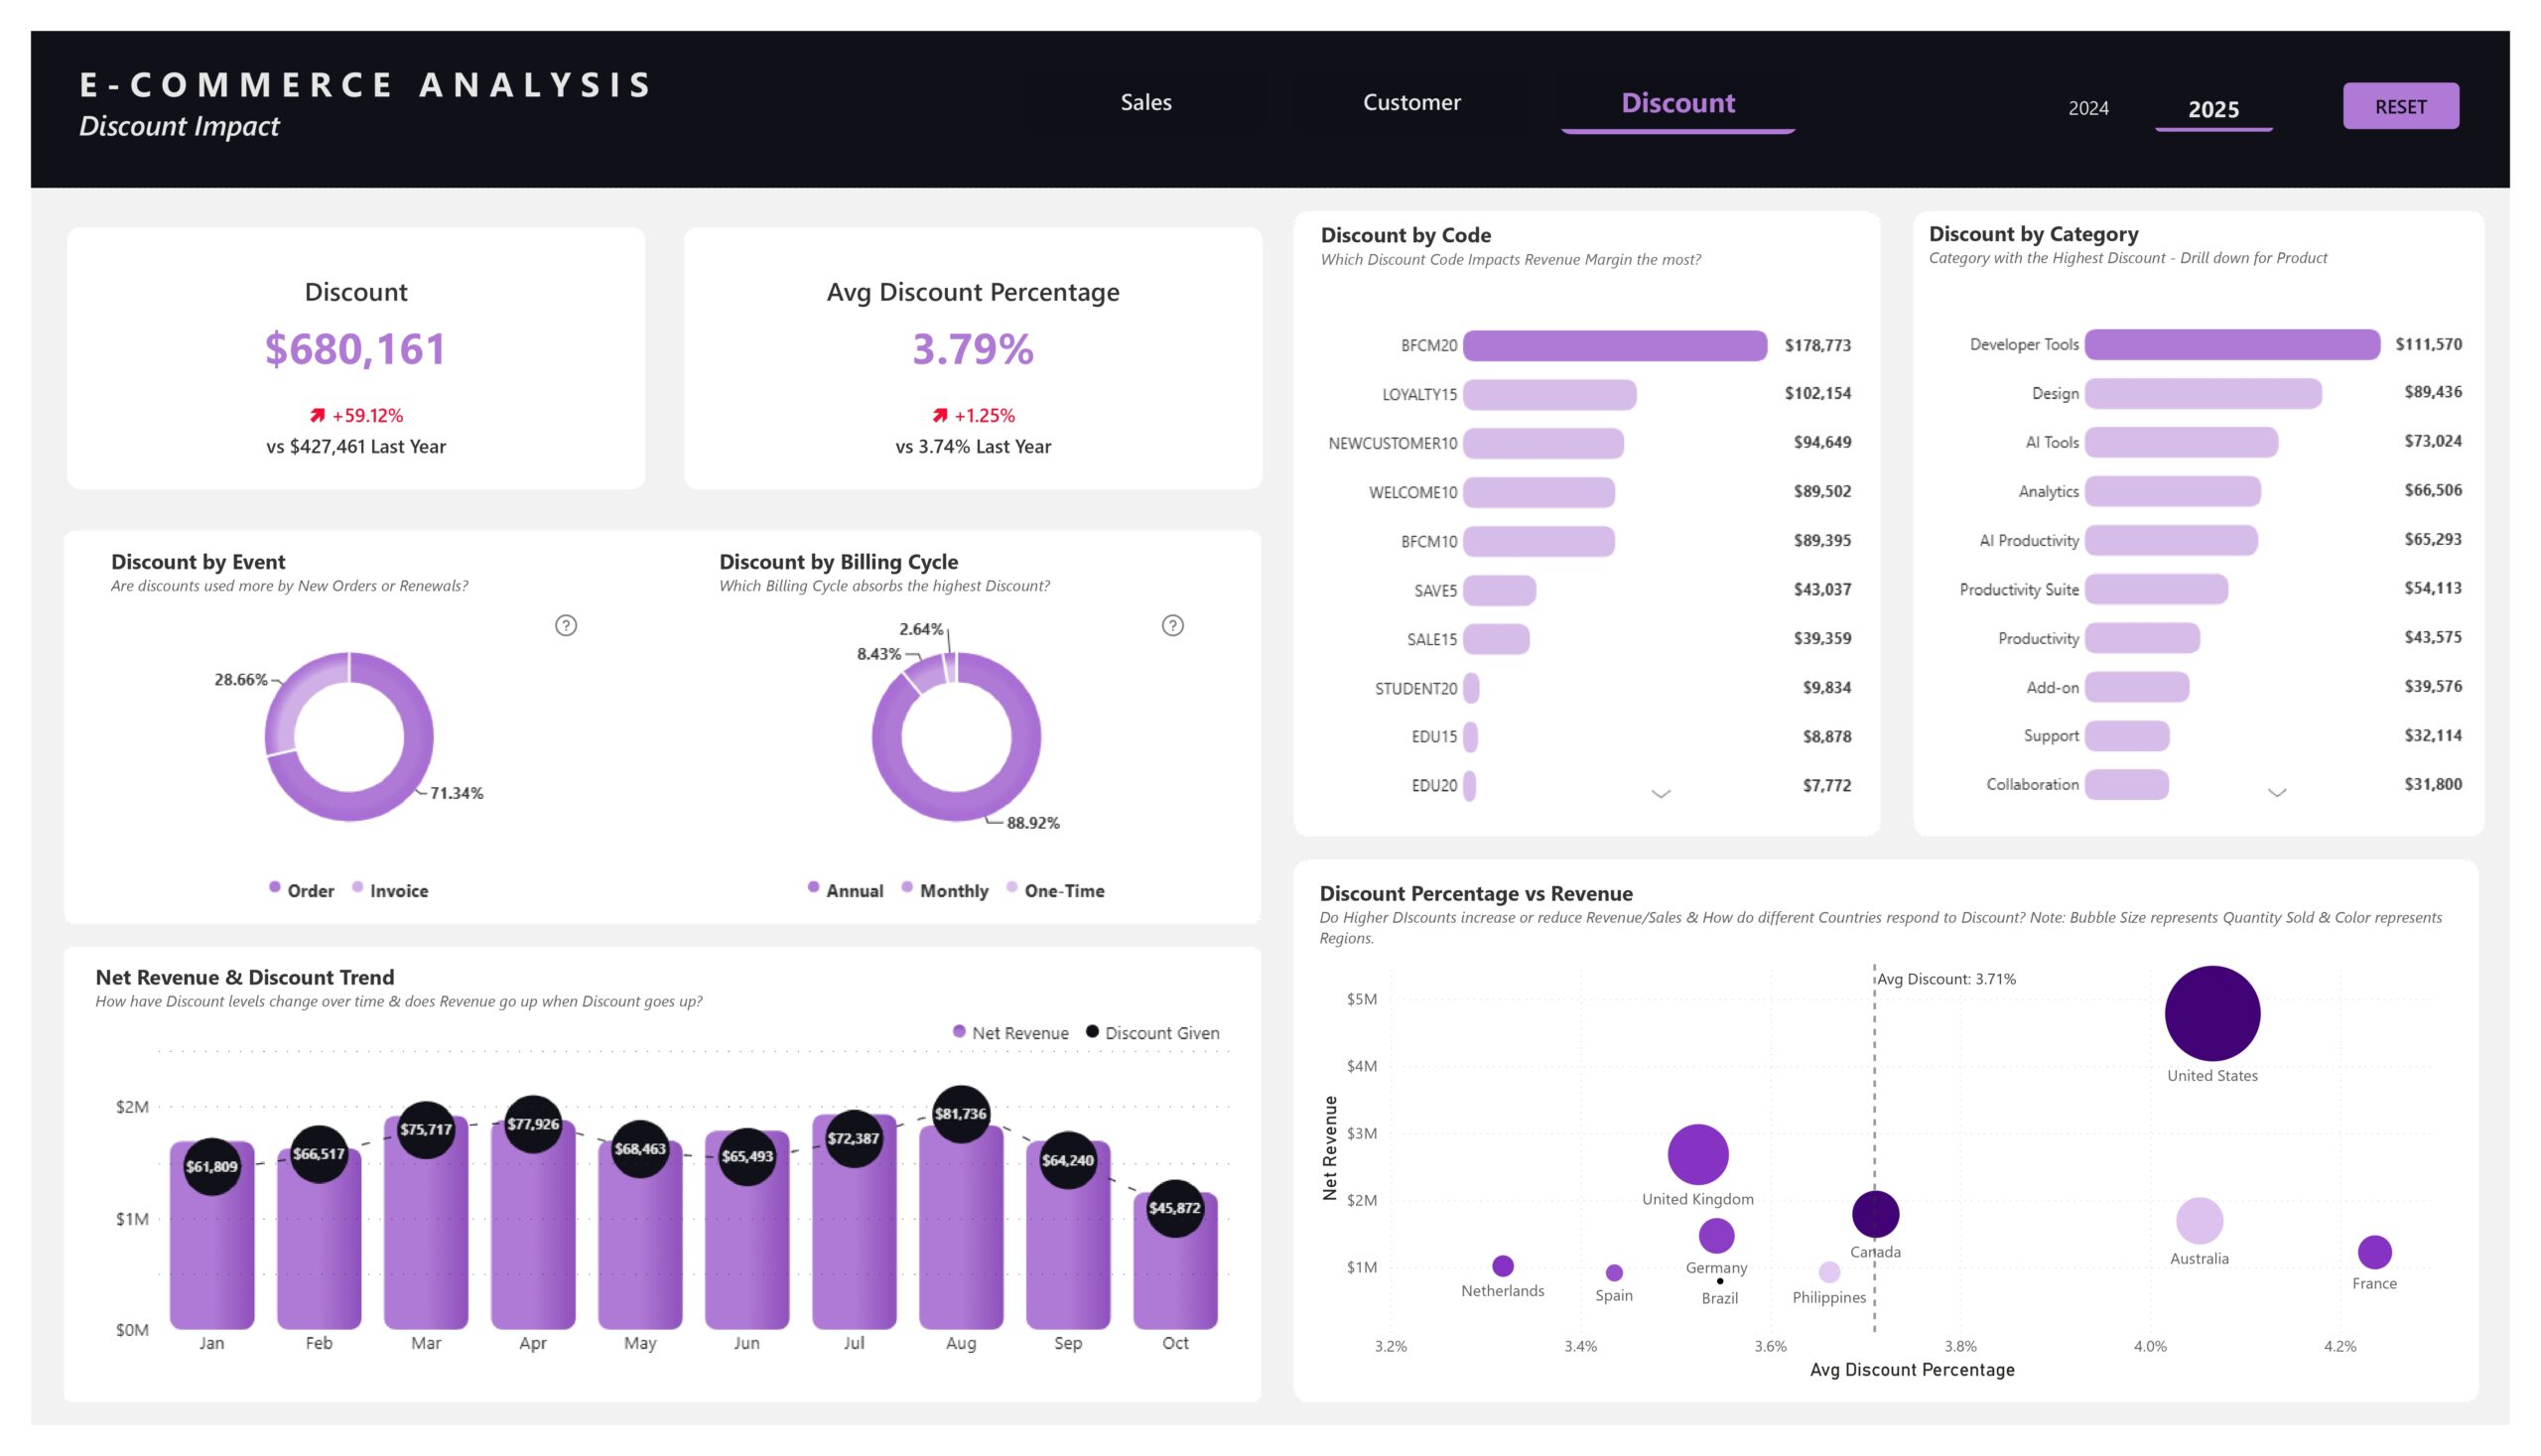Click the BFCM20 discount code bar

(x=1614, y=346)
